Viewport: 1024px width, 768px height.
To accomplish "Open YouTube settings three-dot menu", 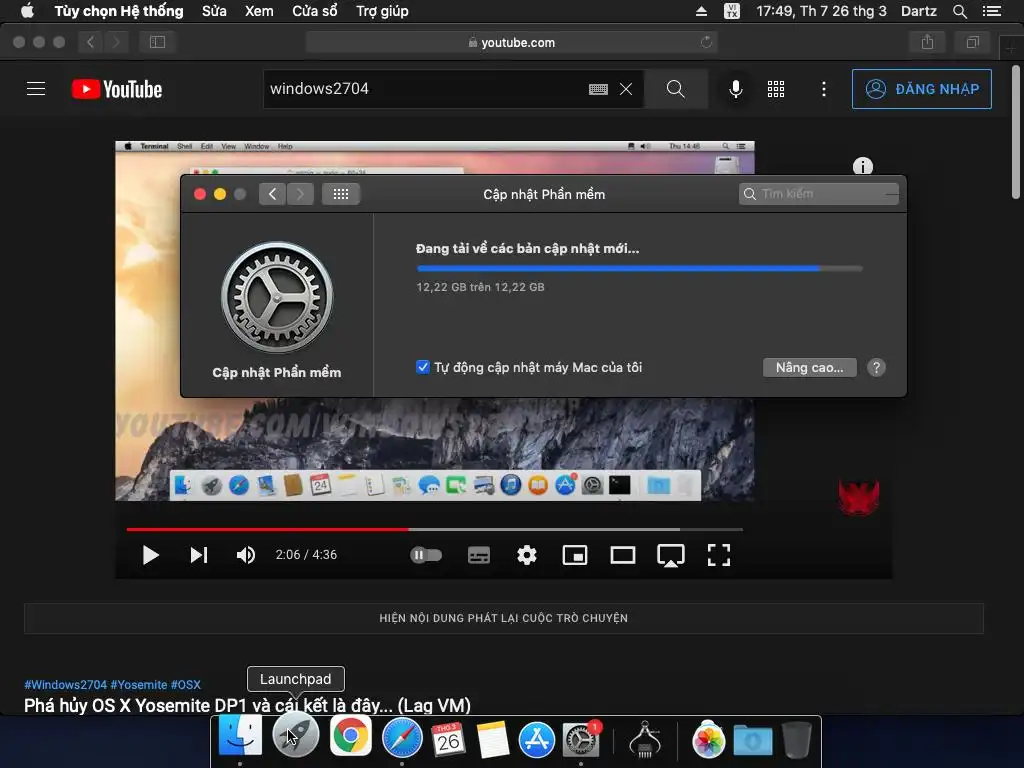I will tap(824, 89).
